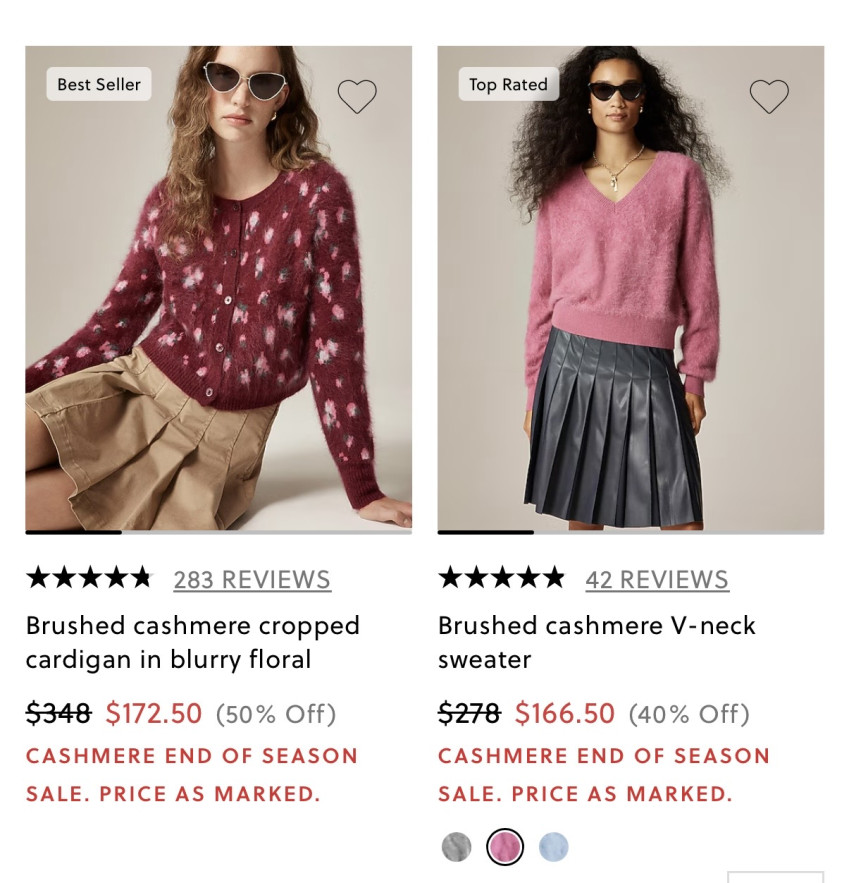This screenshot has height=883, width=849.
Task: Click the cardigan's Cashmere End of Season Sale text
Action: [192, 775]
